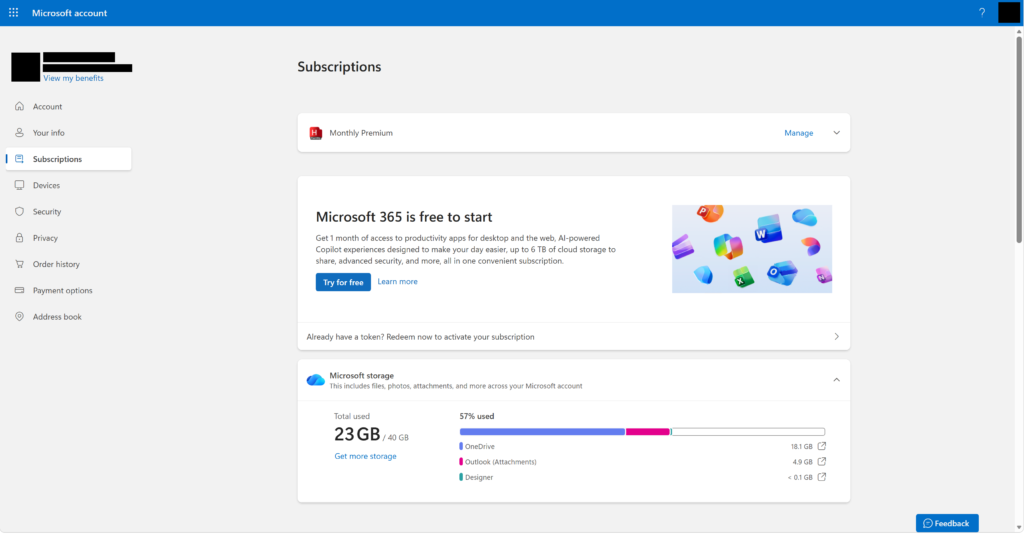The image size is (1024, 534).
Task: Click the Payment options card icon
Action: 20,290
